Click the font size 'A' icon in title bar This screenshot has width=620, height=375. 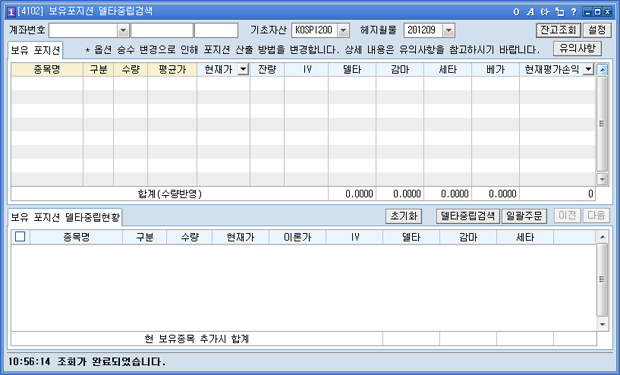pos(530,12)
